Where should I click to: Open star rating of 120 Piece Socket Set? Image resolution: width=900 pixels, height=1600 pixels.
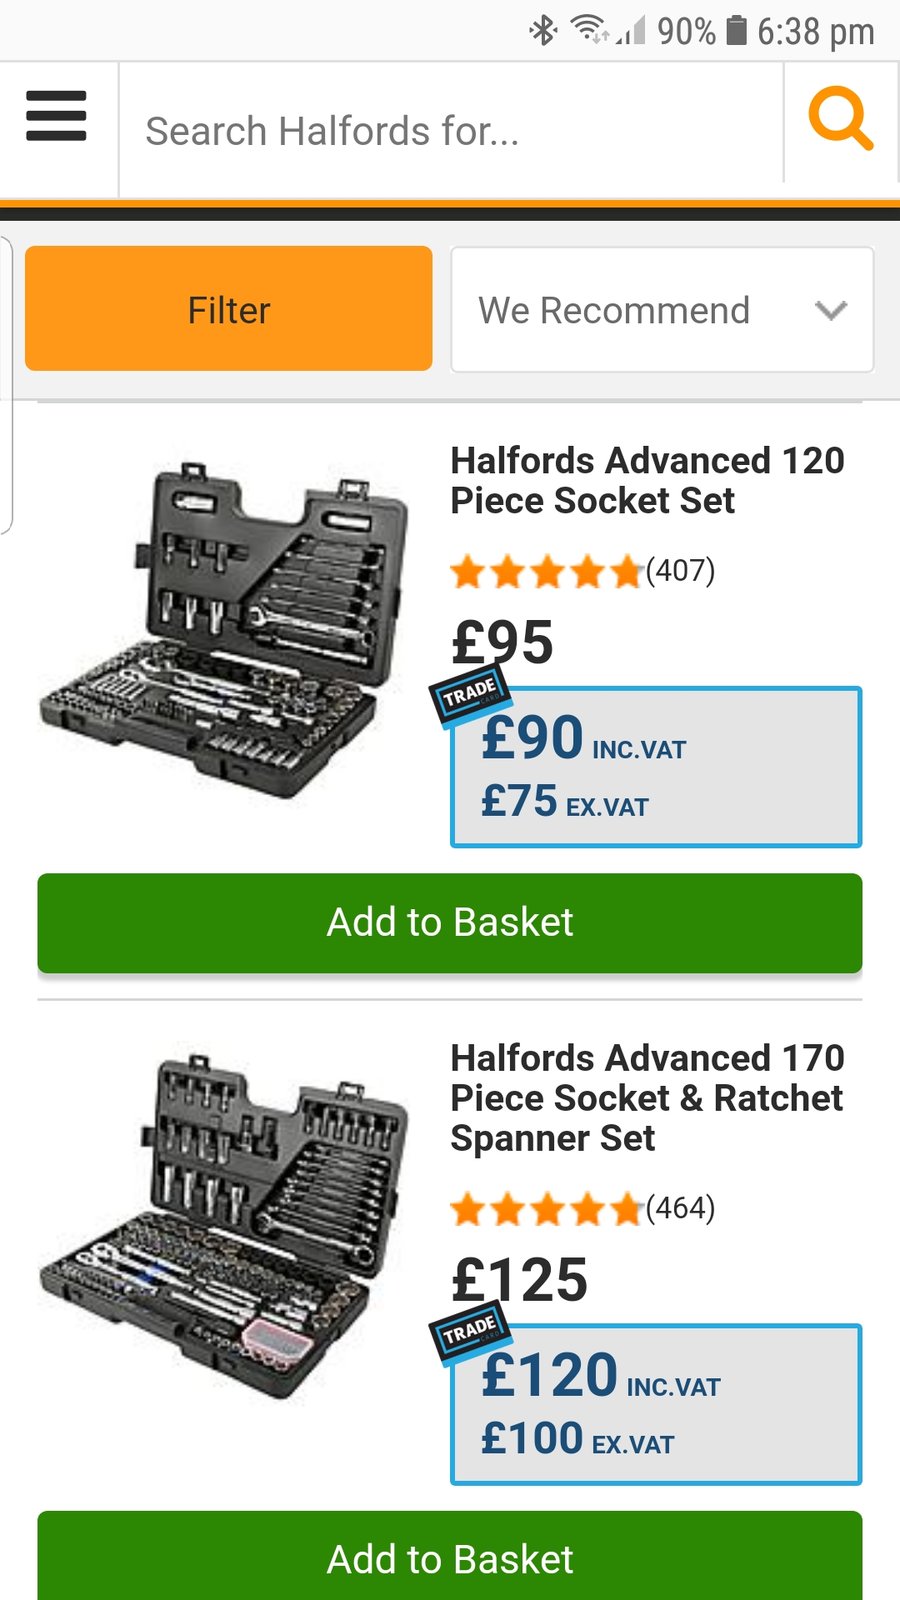[x=546, y=572]
